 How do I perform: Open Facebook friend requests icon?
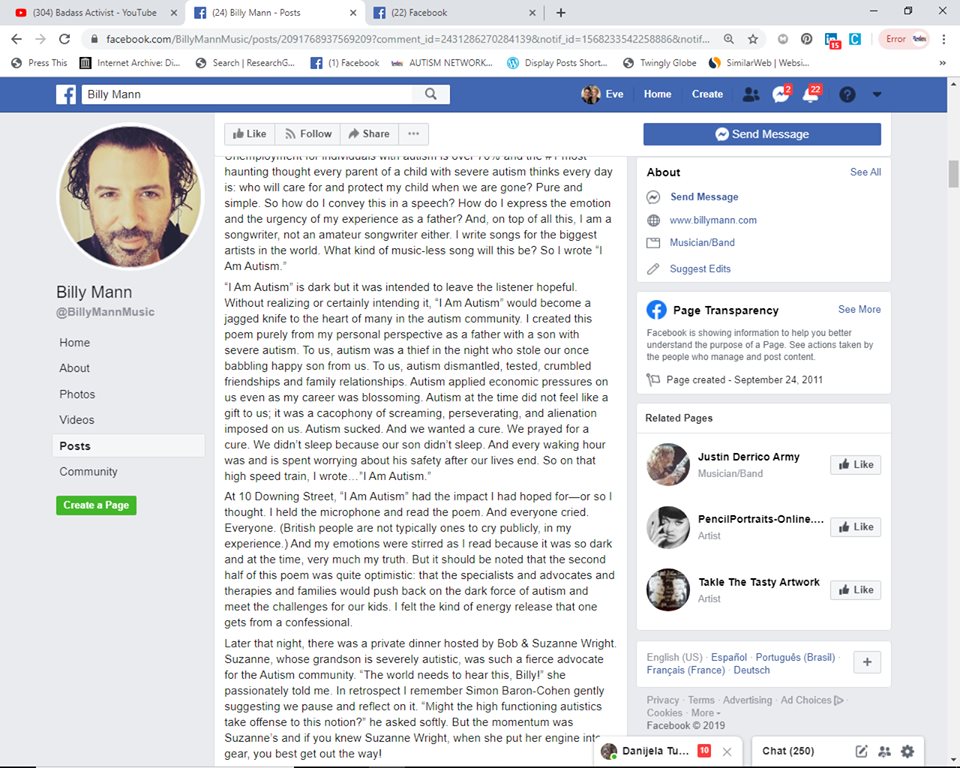tap(751, 94)
